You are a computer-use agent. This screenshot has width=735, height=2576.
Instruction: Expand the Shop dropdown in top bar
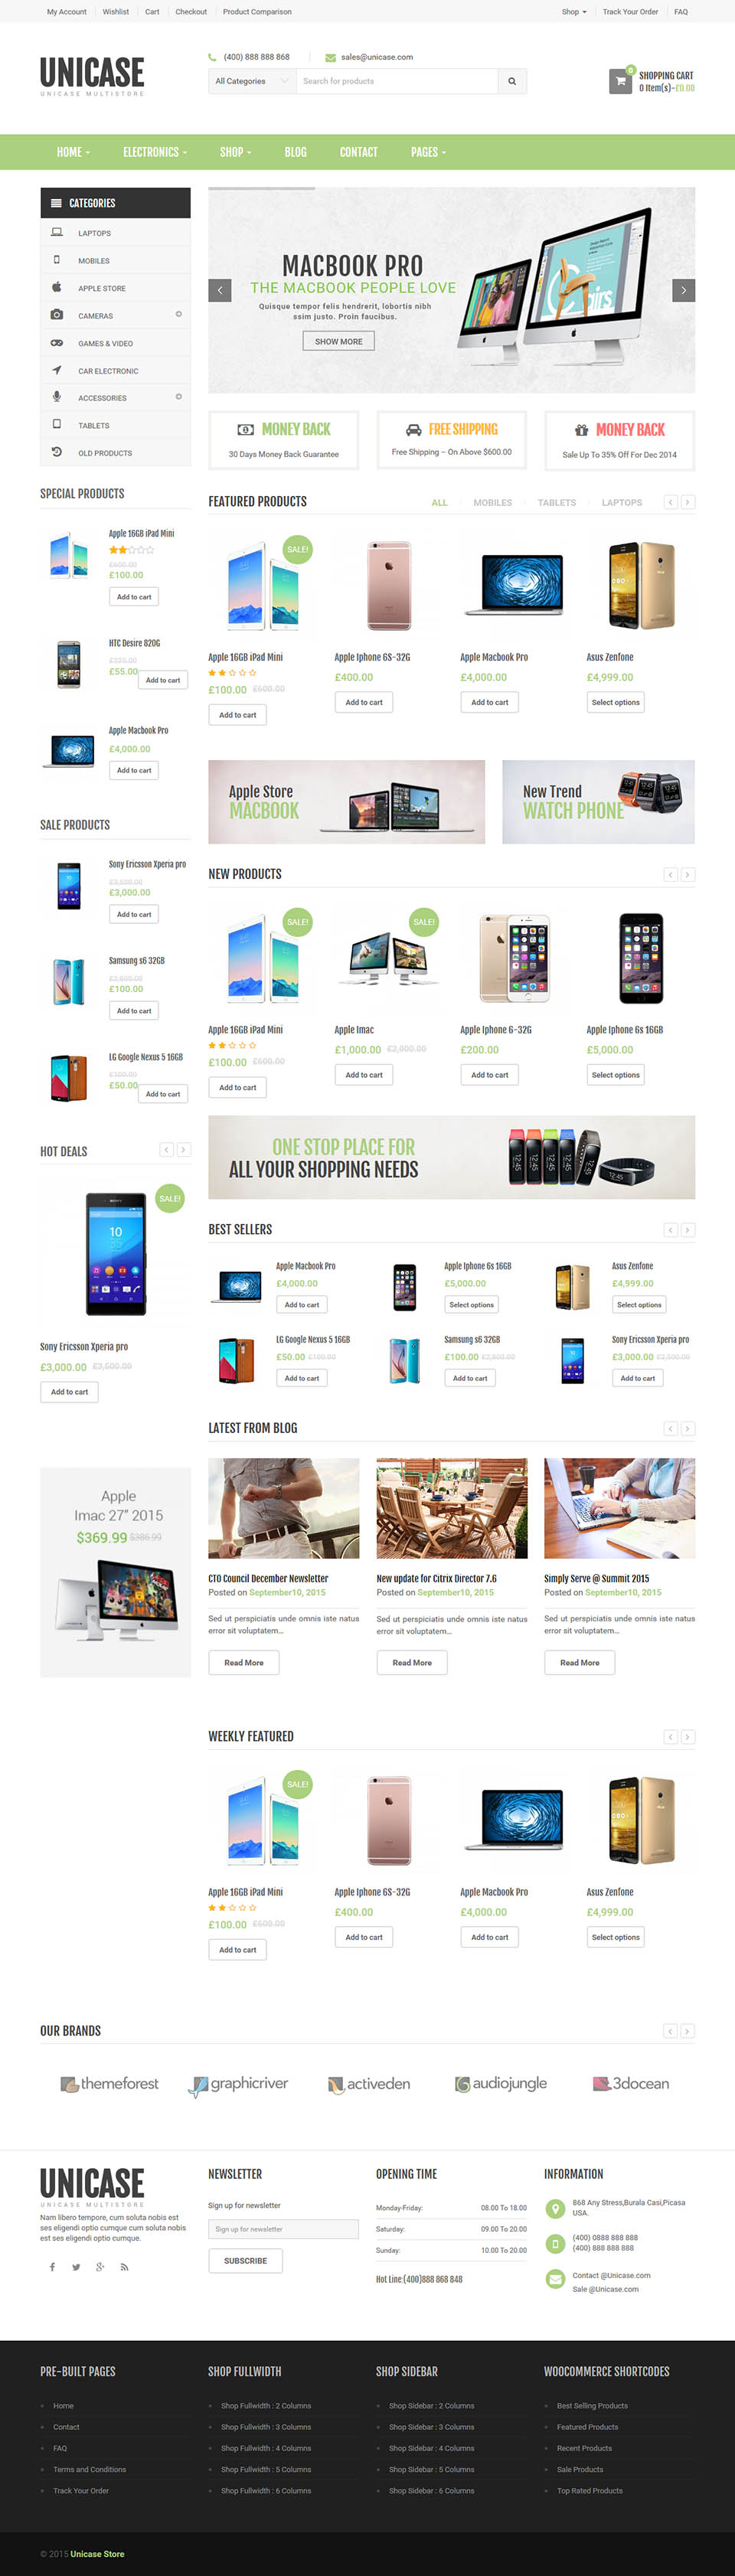[574, 12]
